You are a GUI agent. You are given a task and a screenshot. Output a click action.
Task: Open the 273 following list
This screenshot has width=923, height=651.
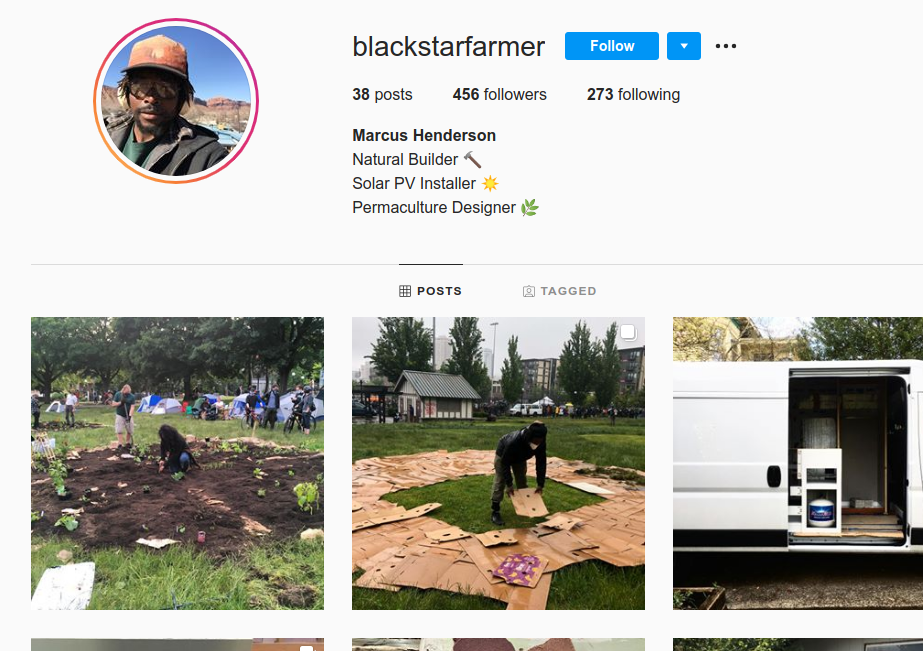pyautogui.click(x=633, y=94)
